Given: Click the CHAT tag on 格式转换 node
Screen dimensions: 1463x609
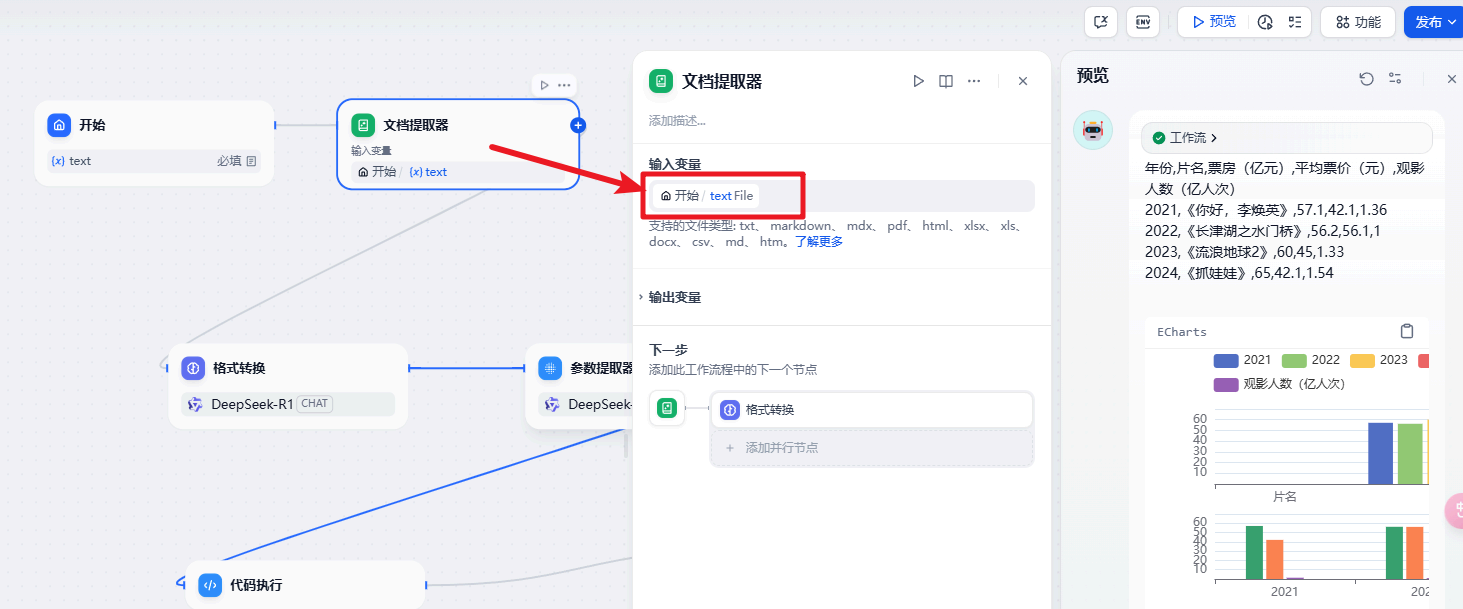Looking at the screenshot, I should click(x=315, y=404).
